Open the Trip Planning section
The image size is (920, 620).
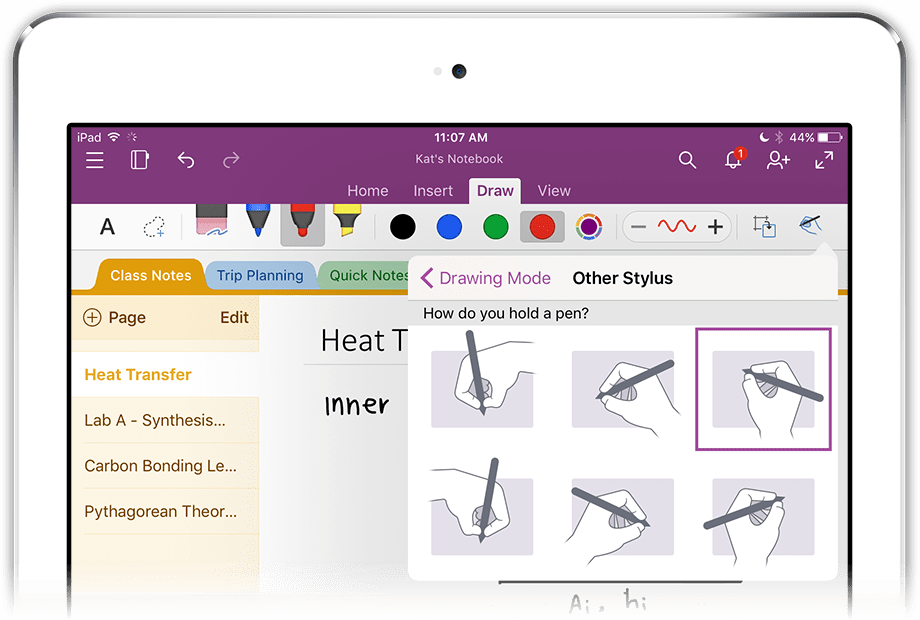261,275
